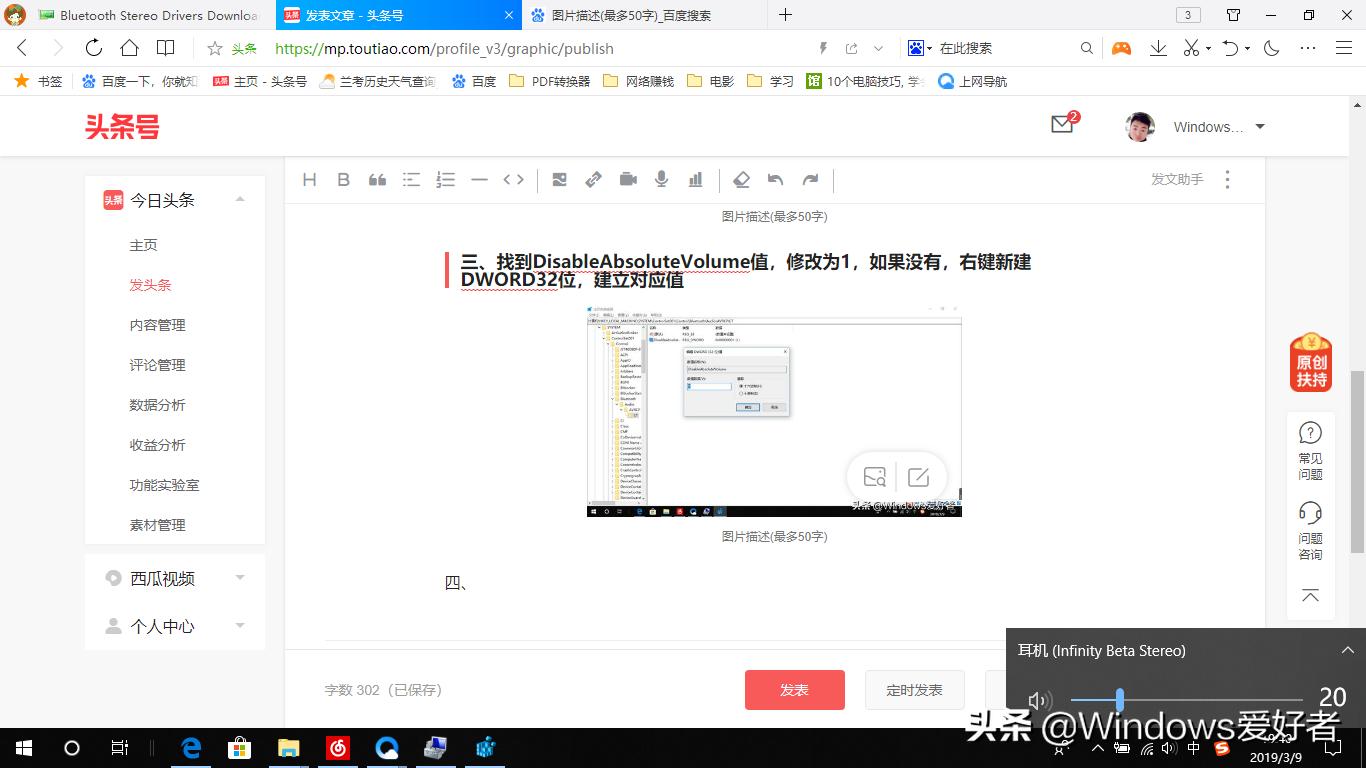Image resolution: width=1366 pixels, height=768 pixels.
Task: Insert a blockquote
Action: click(x=377, y=179)
